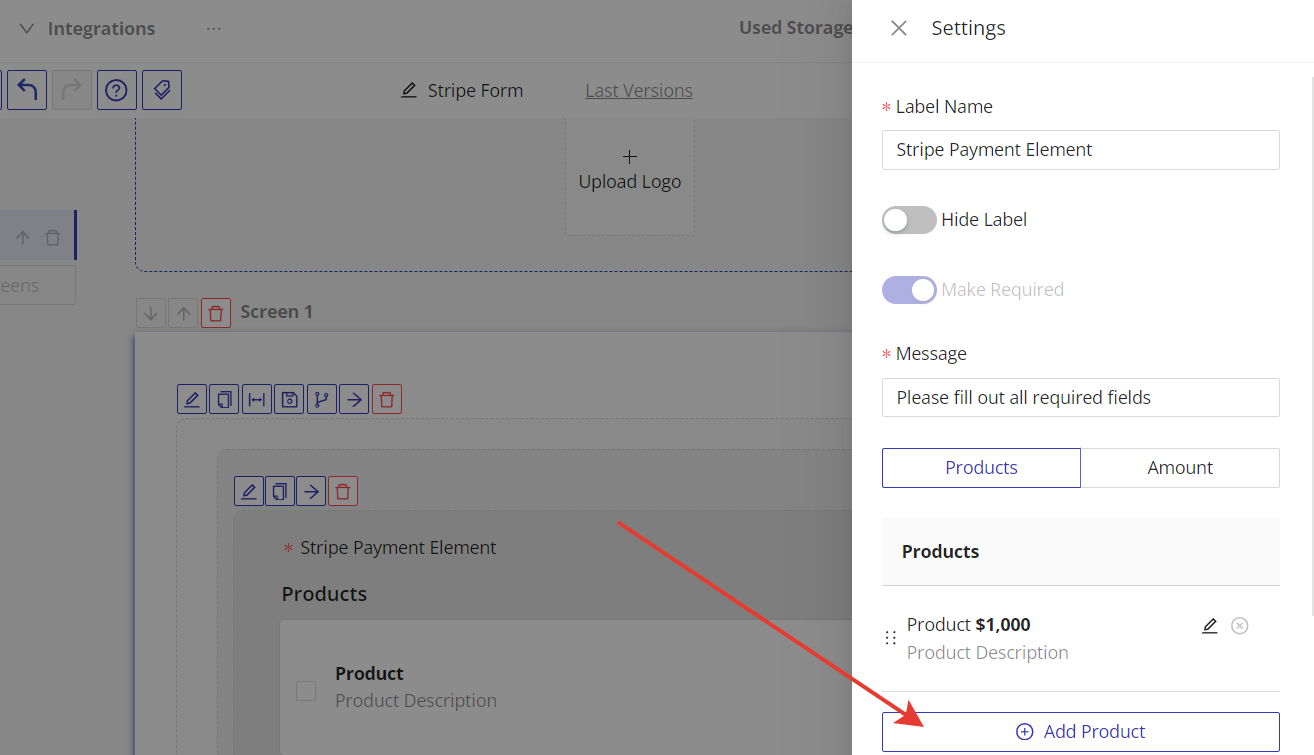Switch to the Amount tab
The image size is (1314, 755).
tap(1179, 468)
